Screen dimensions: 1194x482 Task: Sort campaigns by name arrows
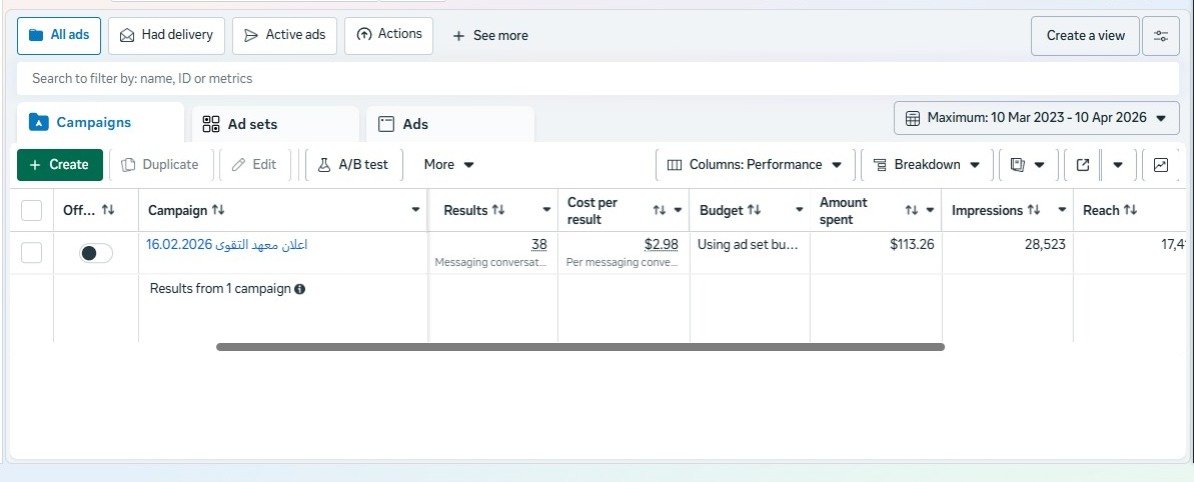point(218,210)
